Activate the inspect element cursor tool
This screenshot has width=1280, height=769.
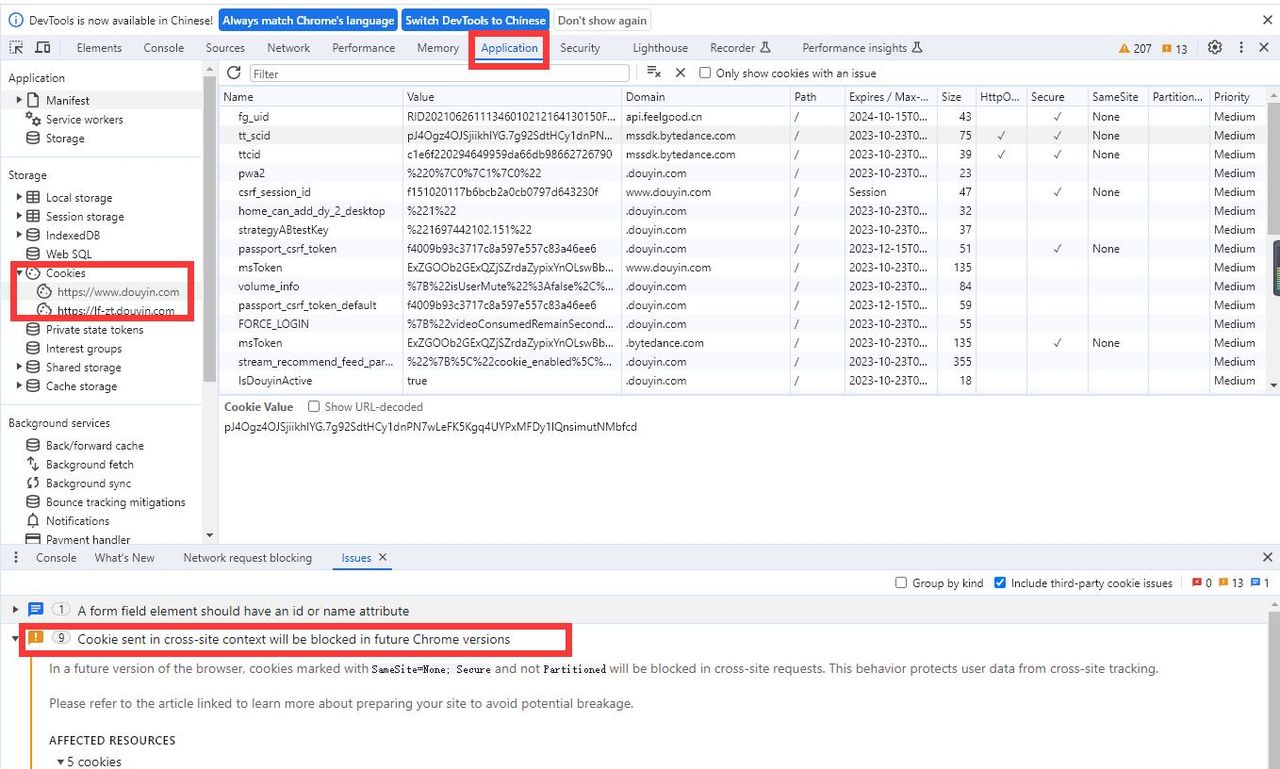click(16, 47)
